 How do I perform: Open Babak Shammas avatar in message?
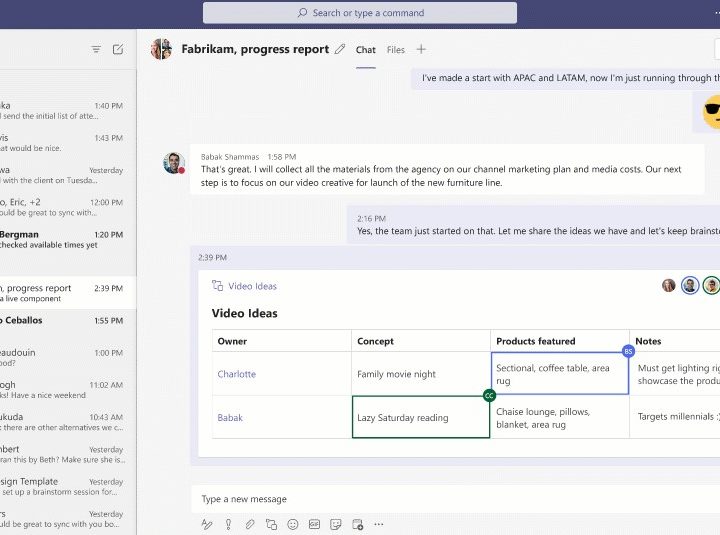click(174, 163)
